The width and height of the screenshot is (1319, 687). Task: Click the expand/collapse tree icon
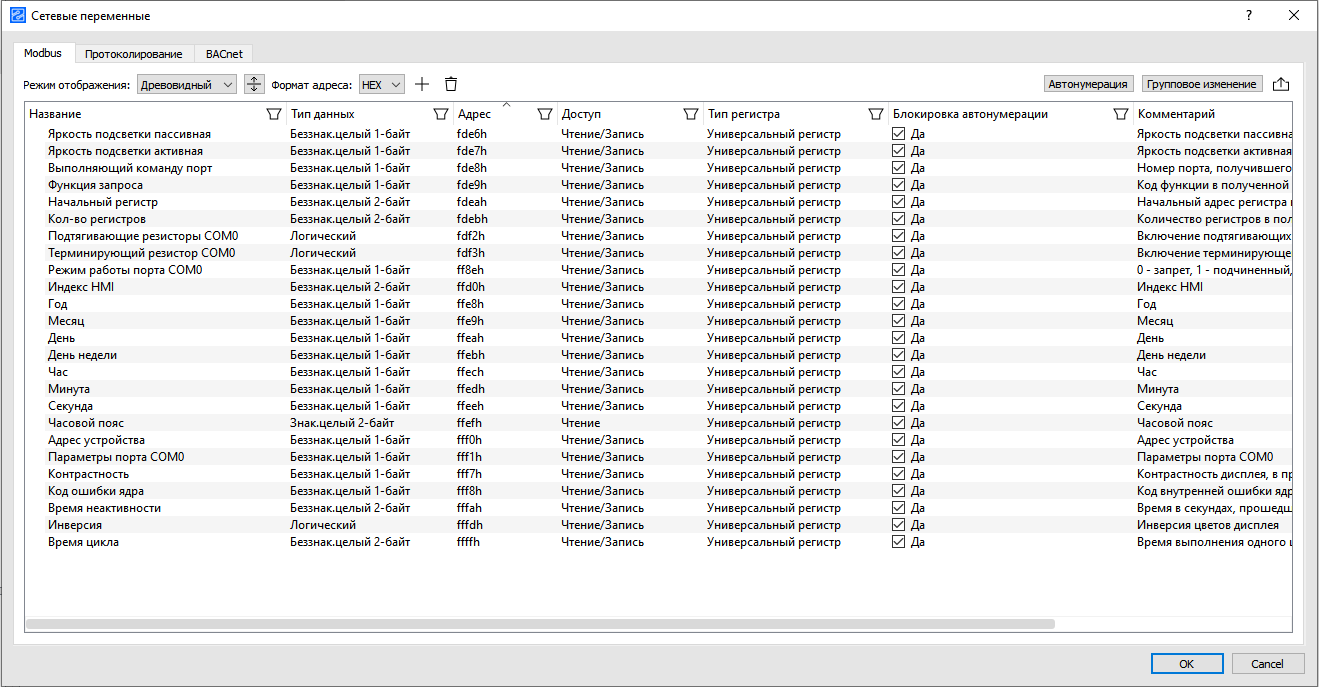(x=254, y=85)
